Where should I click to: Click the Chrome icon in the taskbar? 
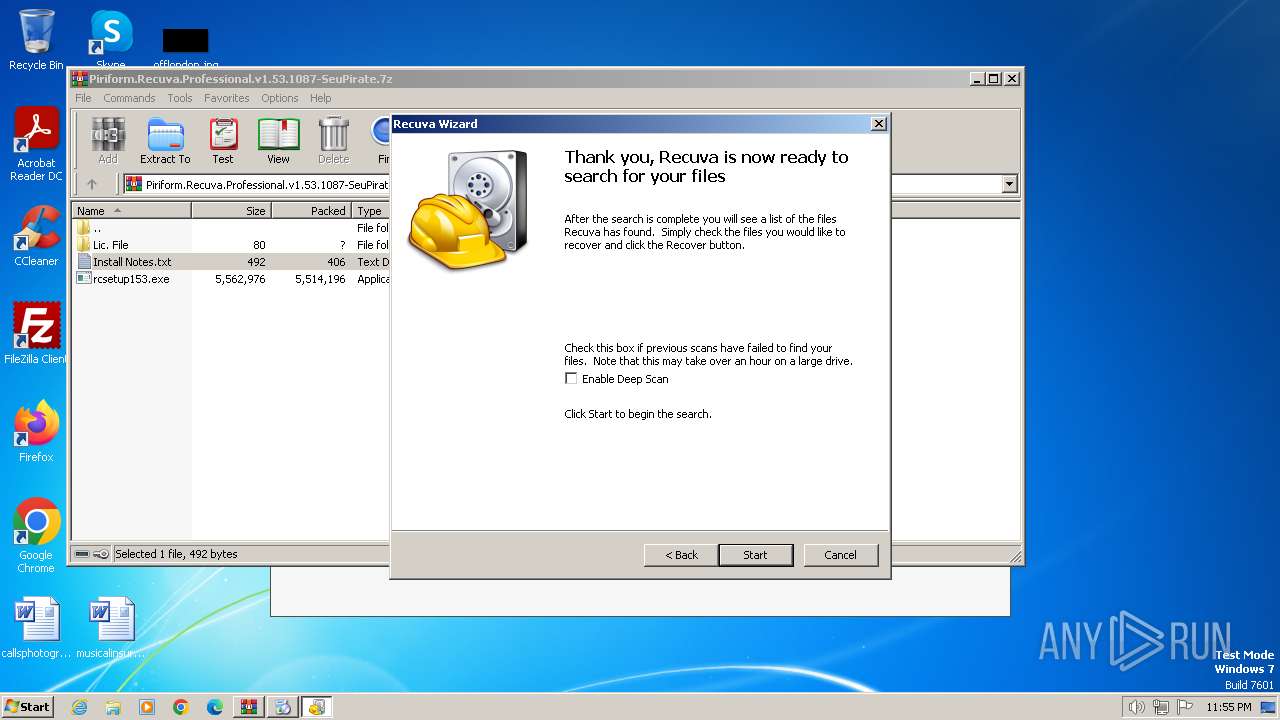point(181,707)
